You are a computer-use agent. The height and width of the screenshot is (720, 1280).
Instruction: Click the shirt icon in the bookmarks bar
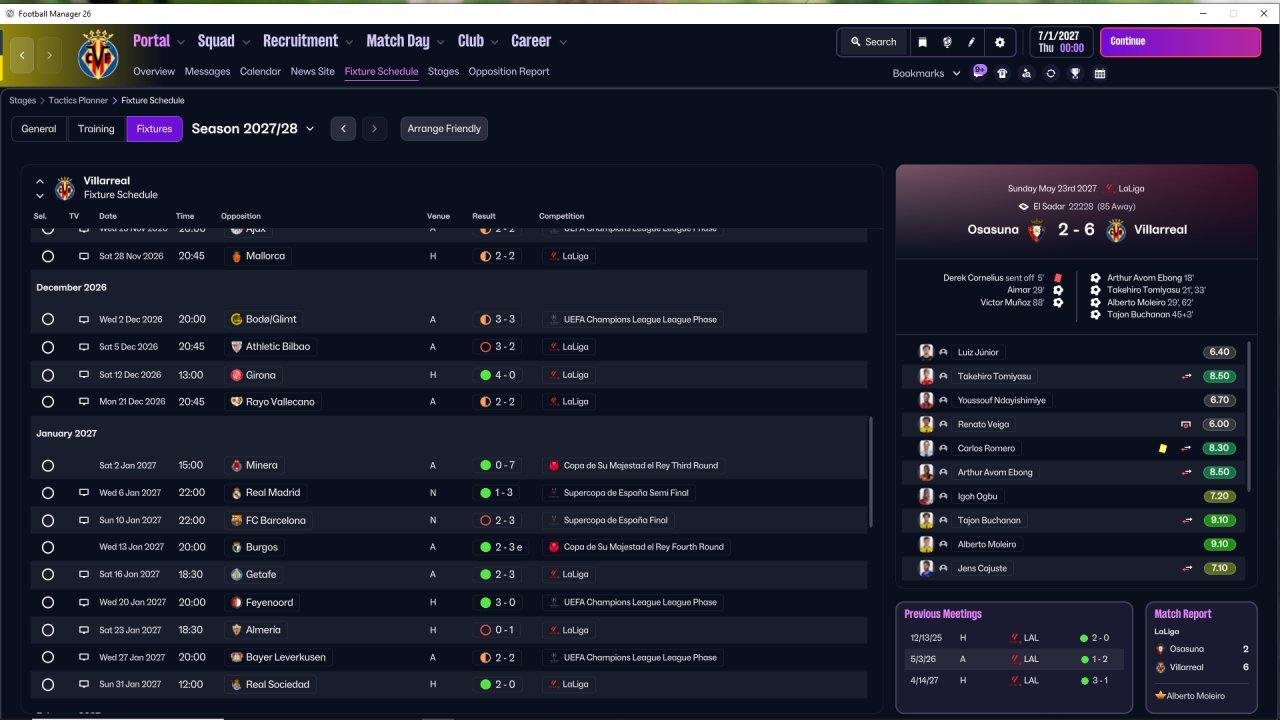1002,73
